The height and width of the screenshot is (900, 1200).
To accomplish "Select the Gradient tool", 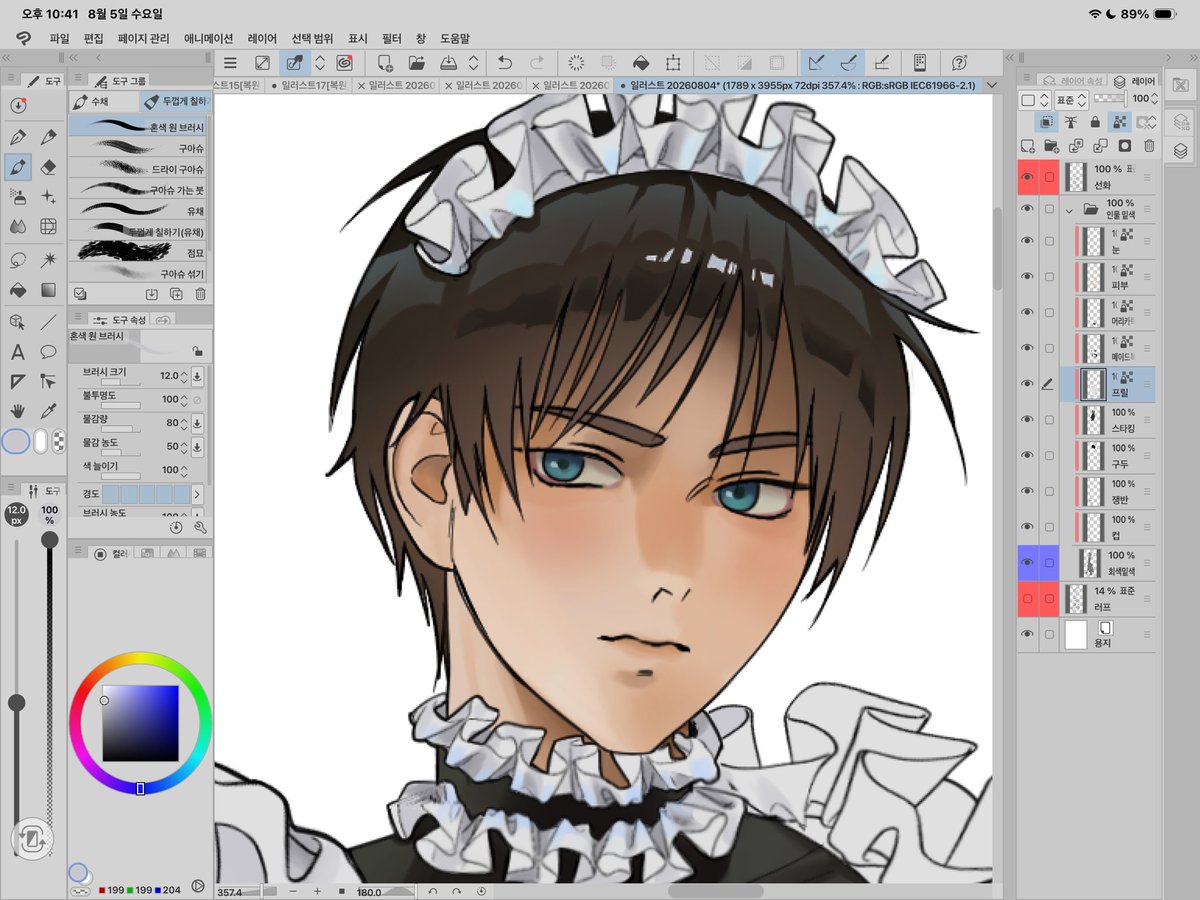I will (x=48, y=290).
